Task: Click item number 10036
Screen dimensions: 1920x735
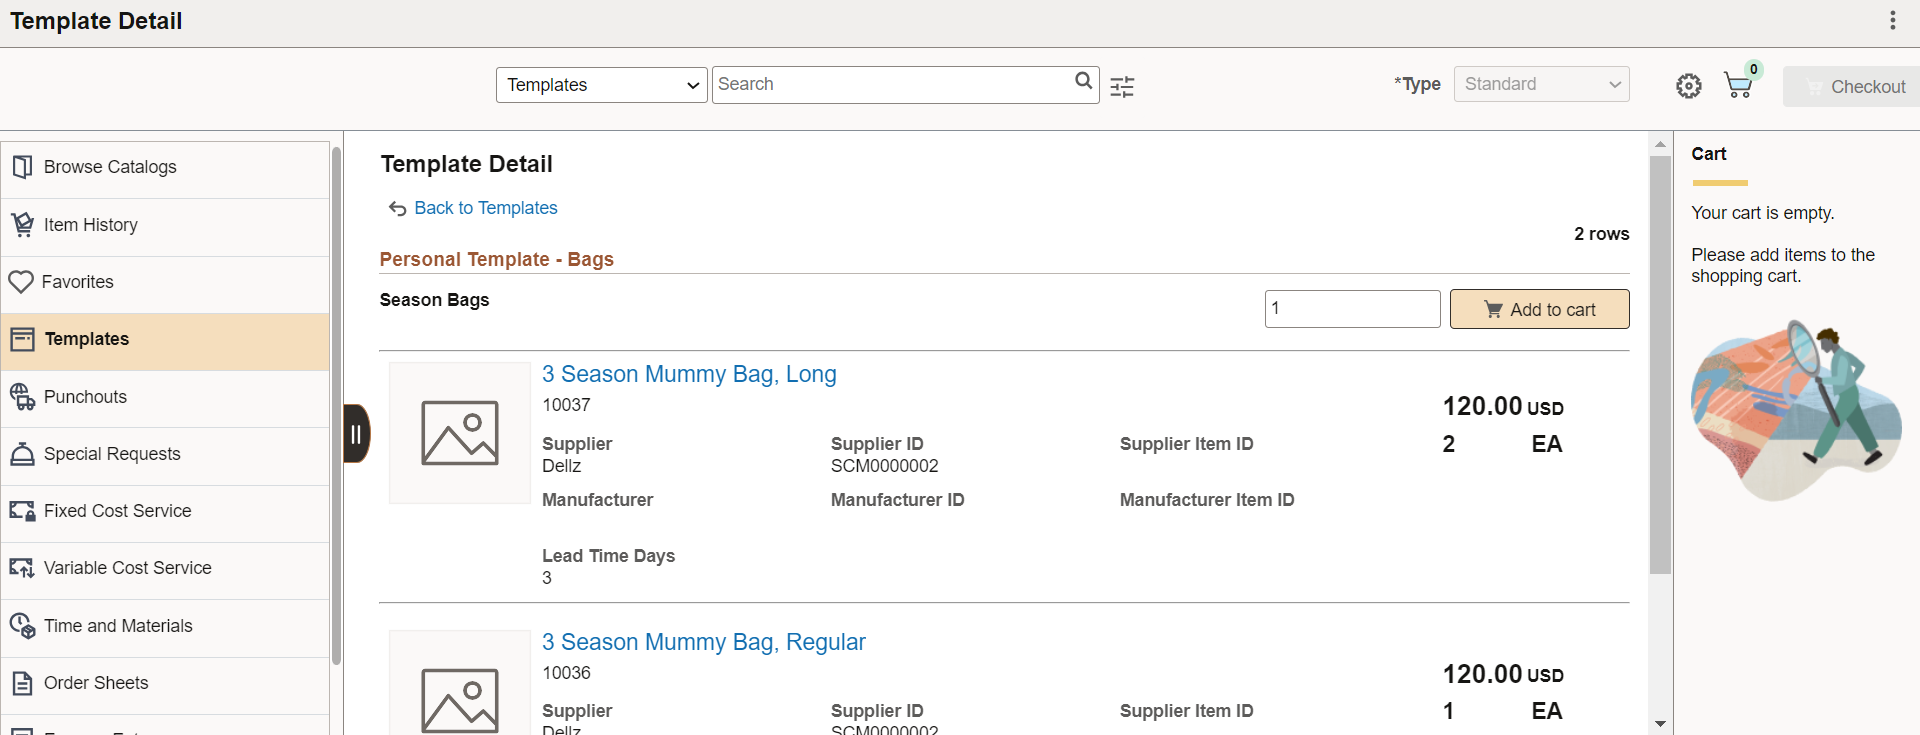Action: coord(566,673)
